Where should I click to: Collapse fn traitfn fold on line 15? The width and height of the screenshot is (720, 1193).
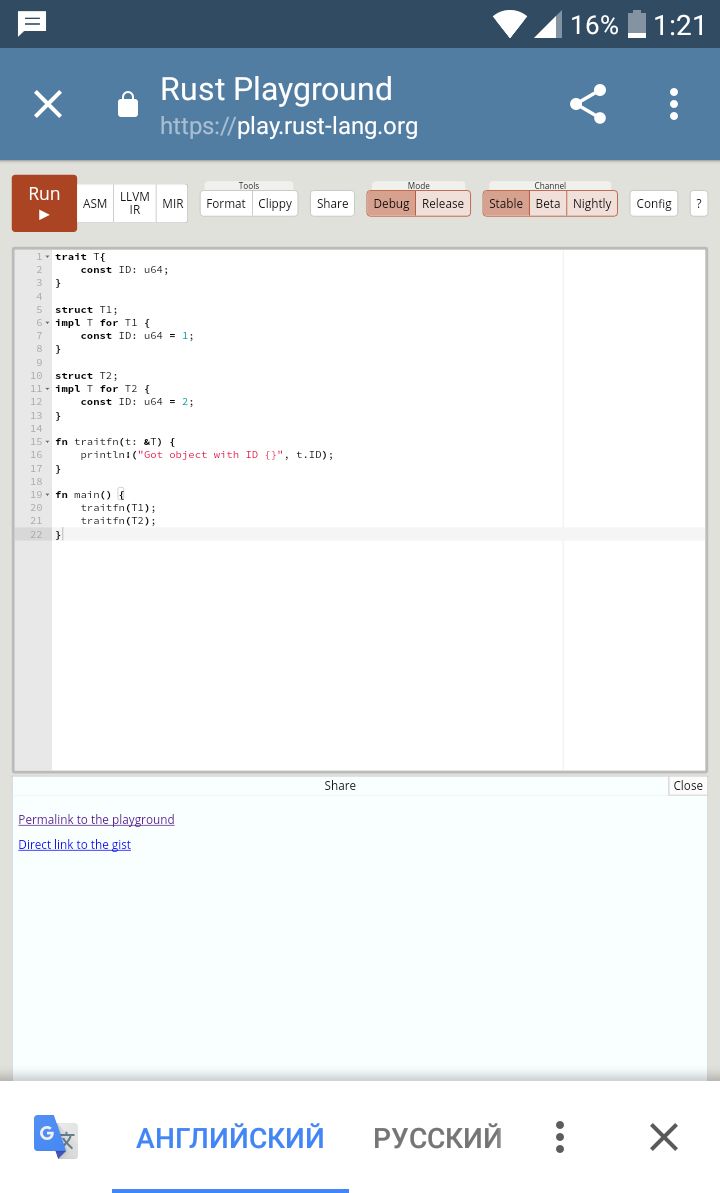(47, 441)
